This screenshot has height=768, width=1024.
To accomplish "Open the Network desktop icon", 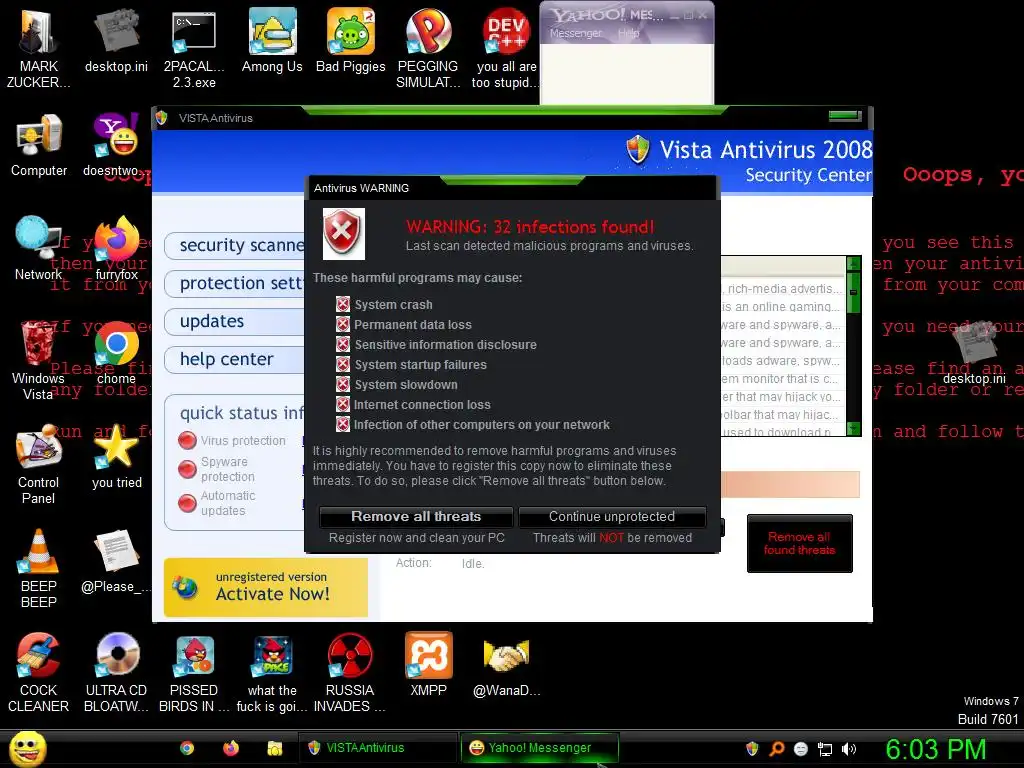I will click(38, 248).
